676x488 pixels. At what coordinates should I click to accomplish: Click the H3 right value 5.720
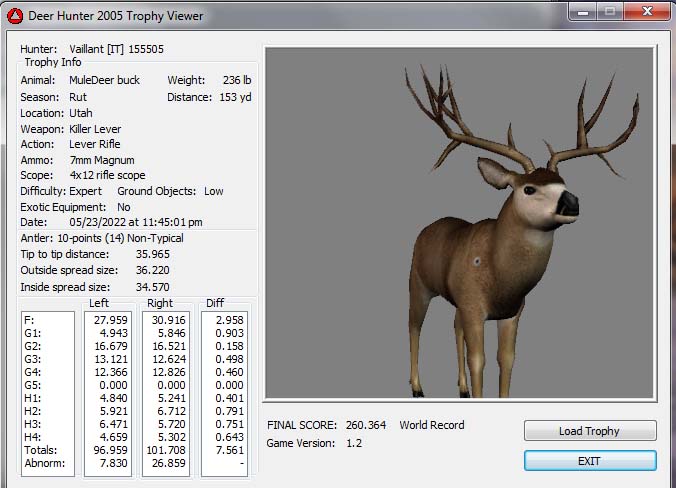click(172, 424)
